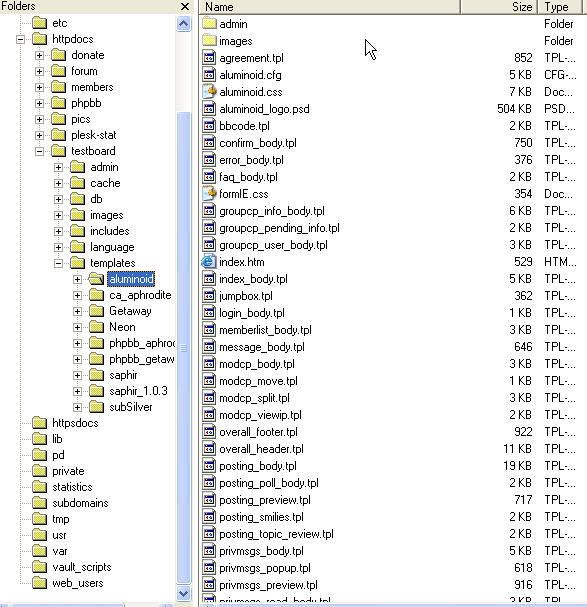Click the index.htm Internet Explorer icon

(209, 262)
